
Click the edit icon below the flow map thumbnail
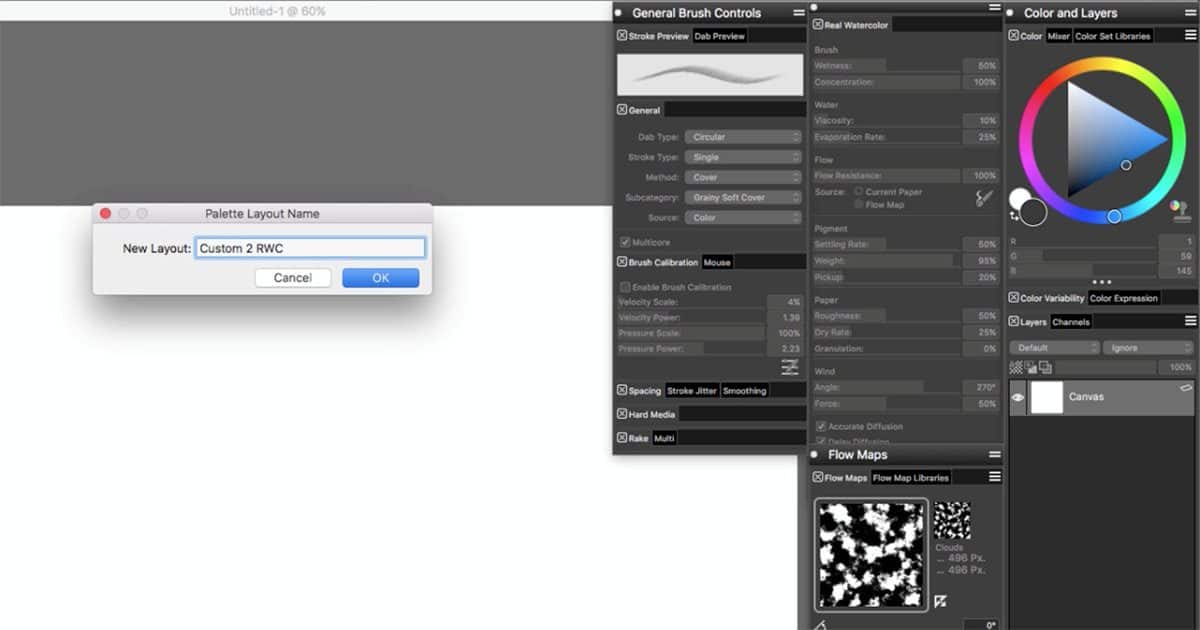click(940, 600)
